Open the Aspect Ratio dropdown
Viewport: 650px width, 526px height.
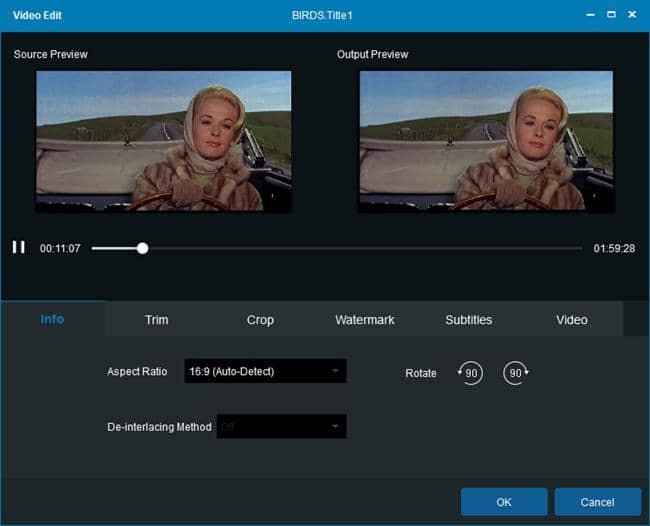pos(265,371)
